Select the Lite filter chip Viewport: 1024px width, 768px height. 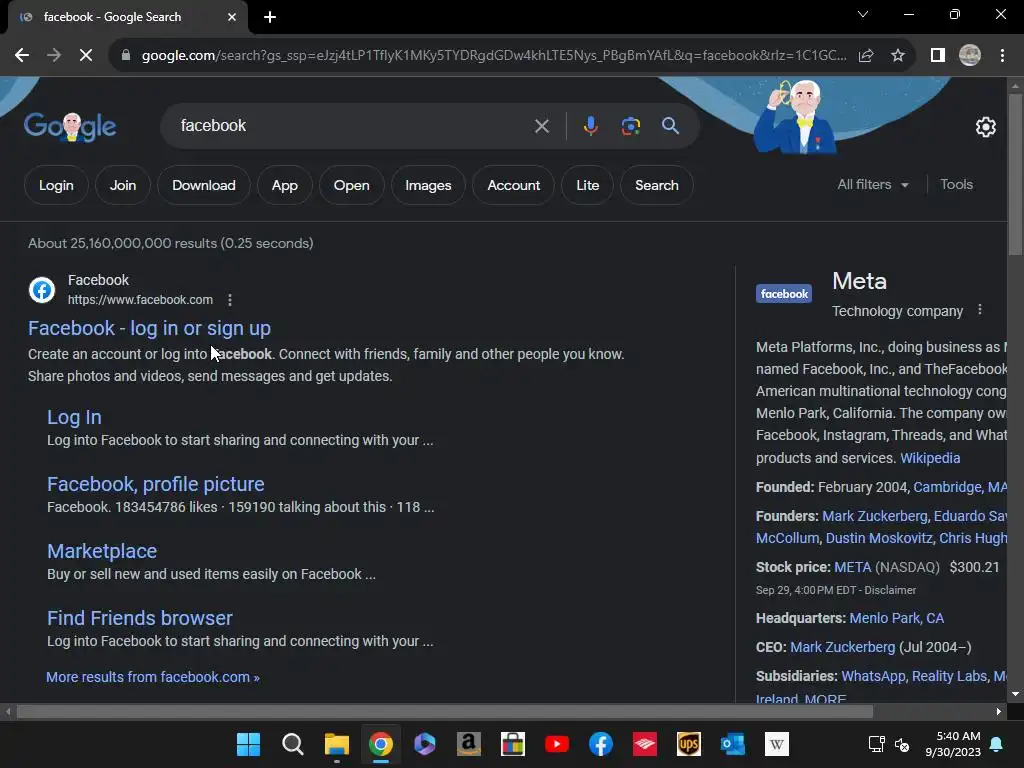pos(587,185)
